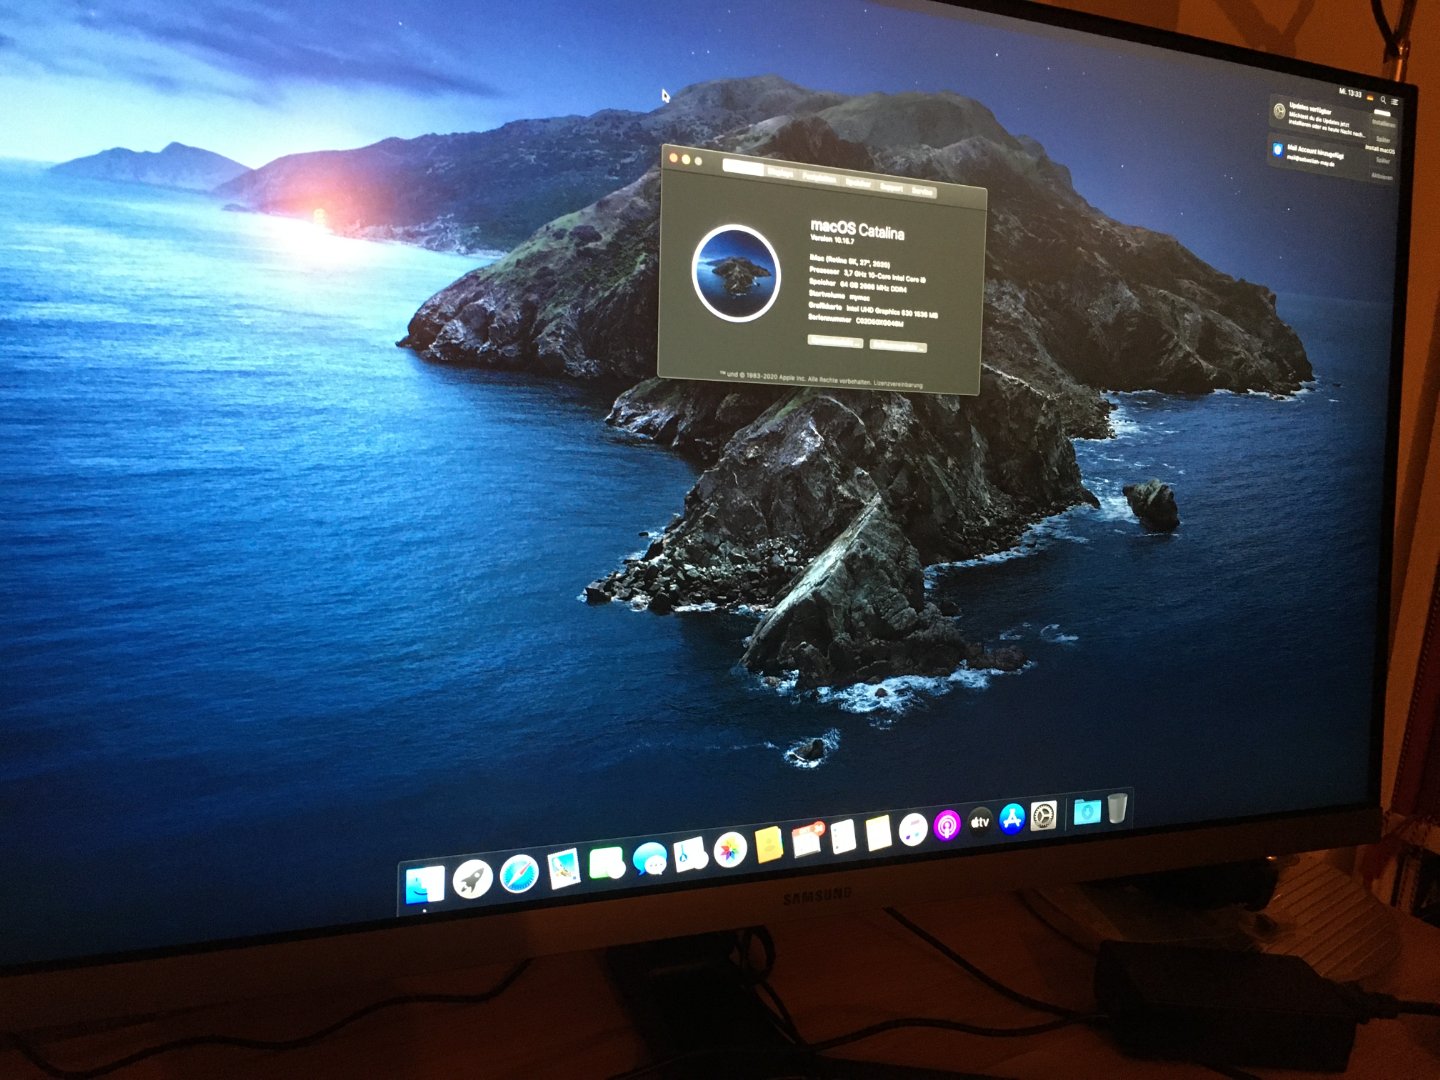Image resolution: width=1440 pixels, height=1080 pixels.
Task: Launch FaceTime from the Dock
Action: click(606, 863)
